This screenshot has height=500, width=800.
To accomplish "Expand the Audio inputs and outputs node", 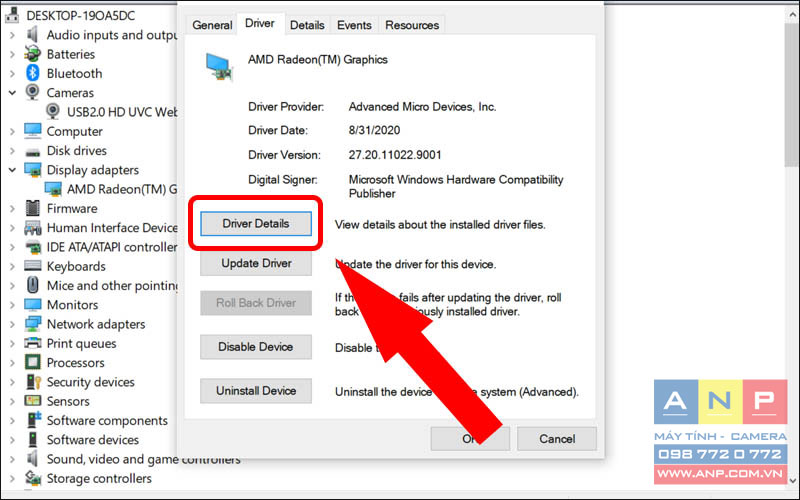I will [12, 35].
